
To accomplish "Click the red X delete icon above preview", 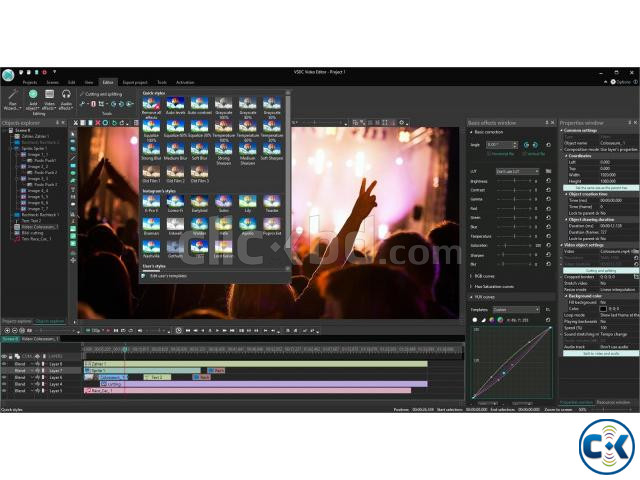I will 98,122.
